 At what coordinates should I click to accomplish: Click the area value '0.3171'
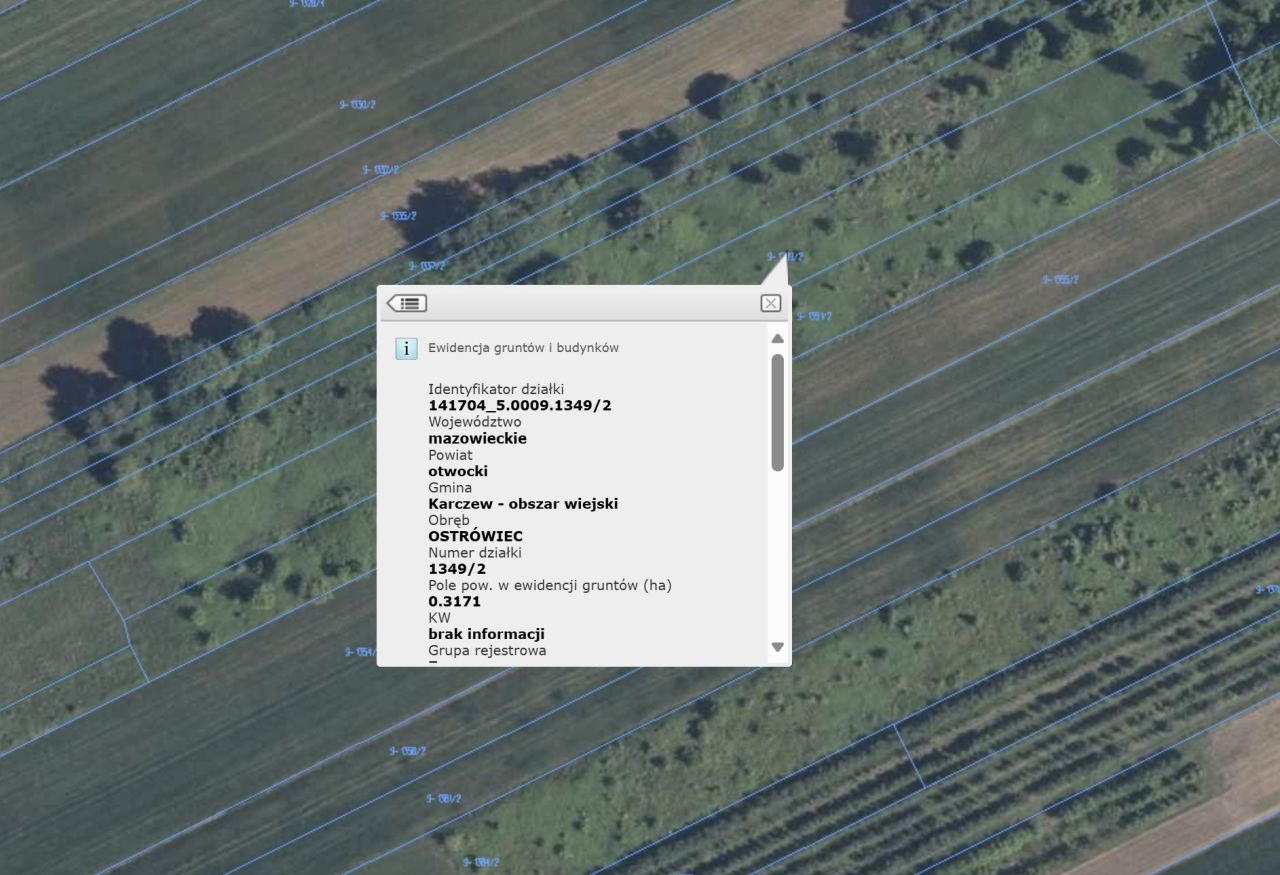pyautogui.click(x=454, y=601)
